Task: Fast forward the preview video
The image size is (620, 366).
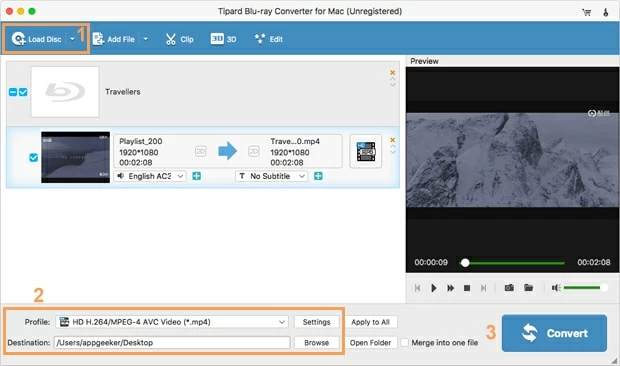Action: pos(450,288)
